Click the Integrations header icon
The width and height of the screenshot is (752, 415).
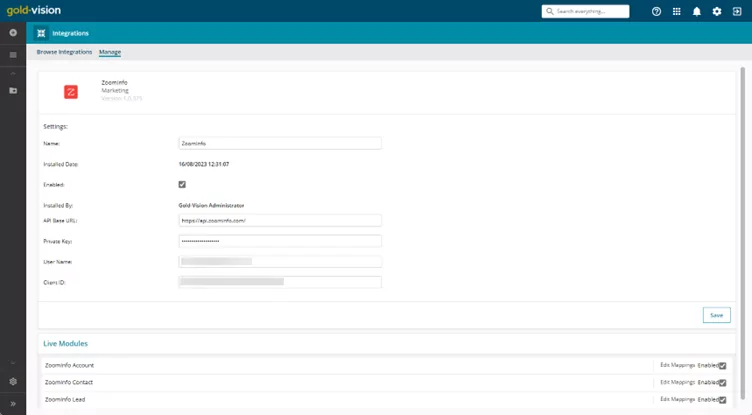pos(41,33)
